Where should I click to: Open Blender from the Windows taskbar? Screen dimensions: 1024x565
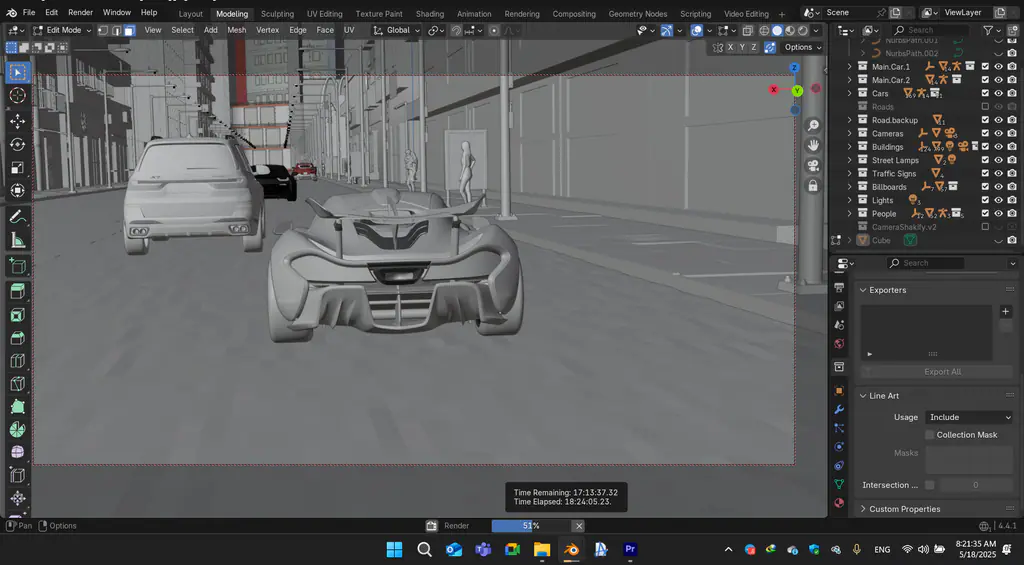click(571, 549)
